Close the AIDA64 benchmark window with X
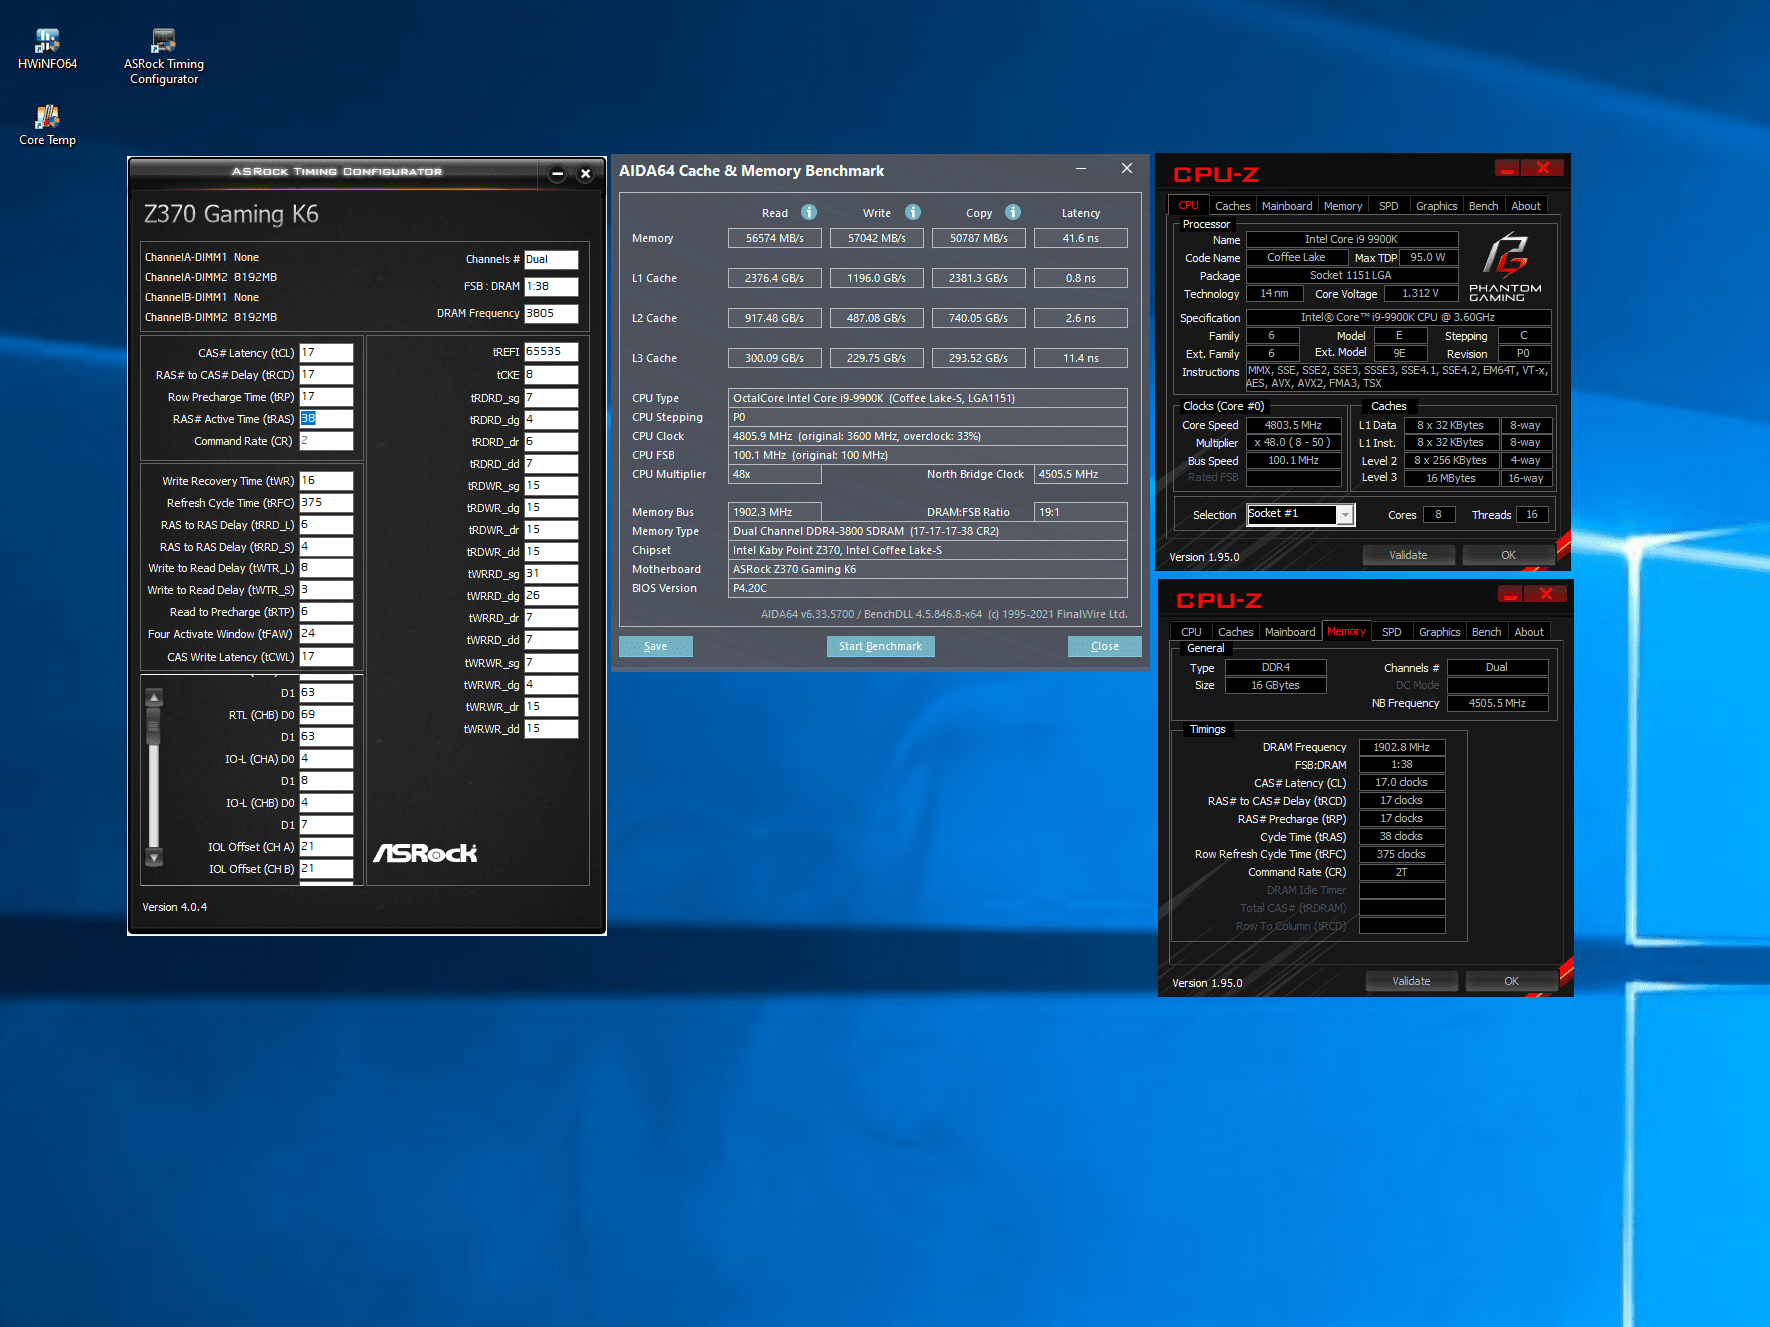Viewport: 1770px width, 1327px height. 1127,169
